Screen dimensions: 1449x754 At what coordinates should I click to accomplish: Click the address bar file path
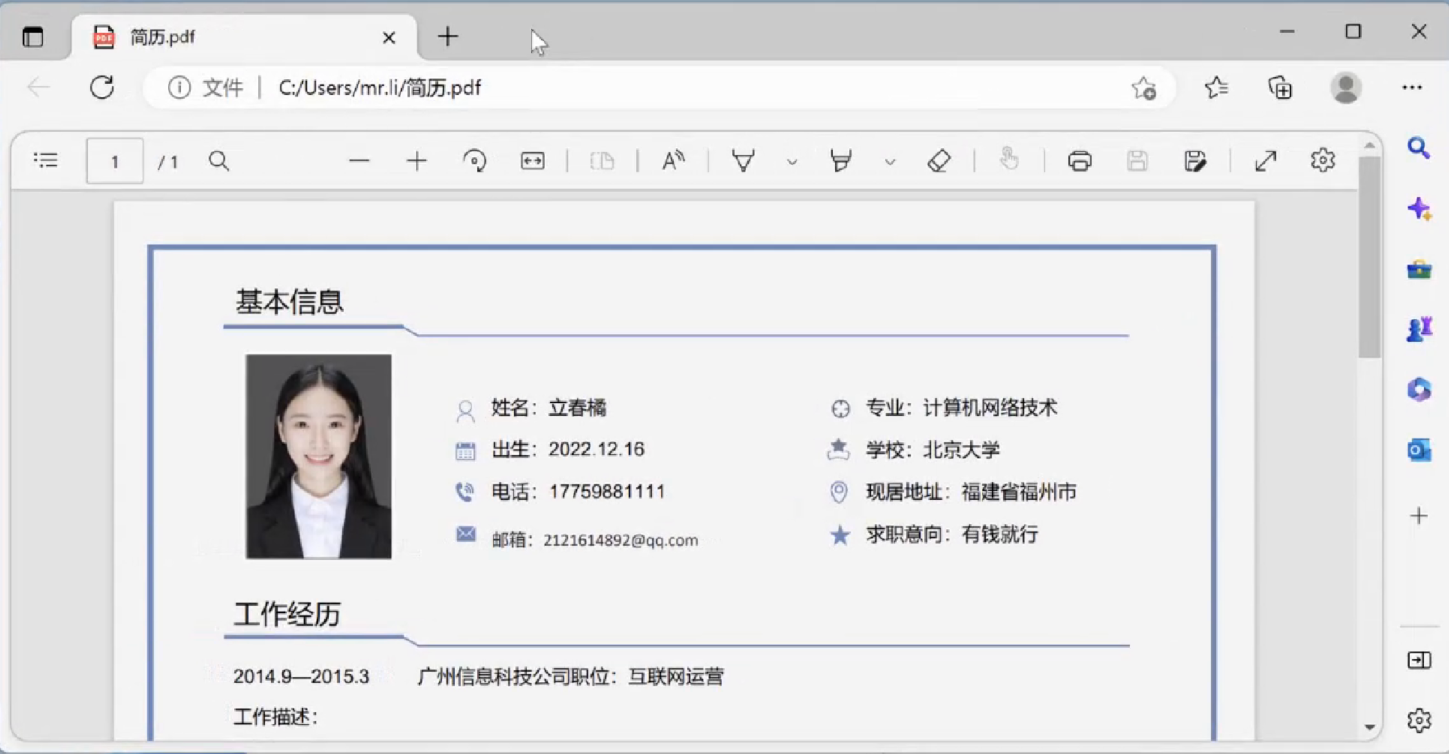tap(380, 88)
